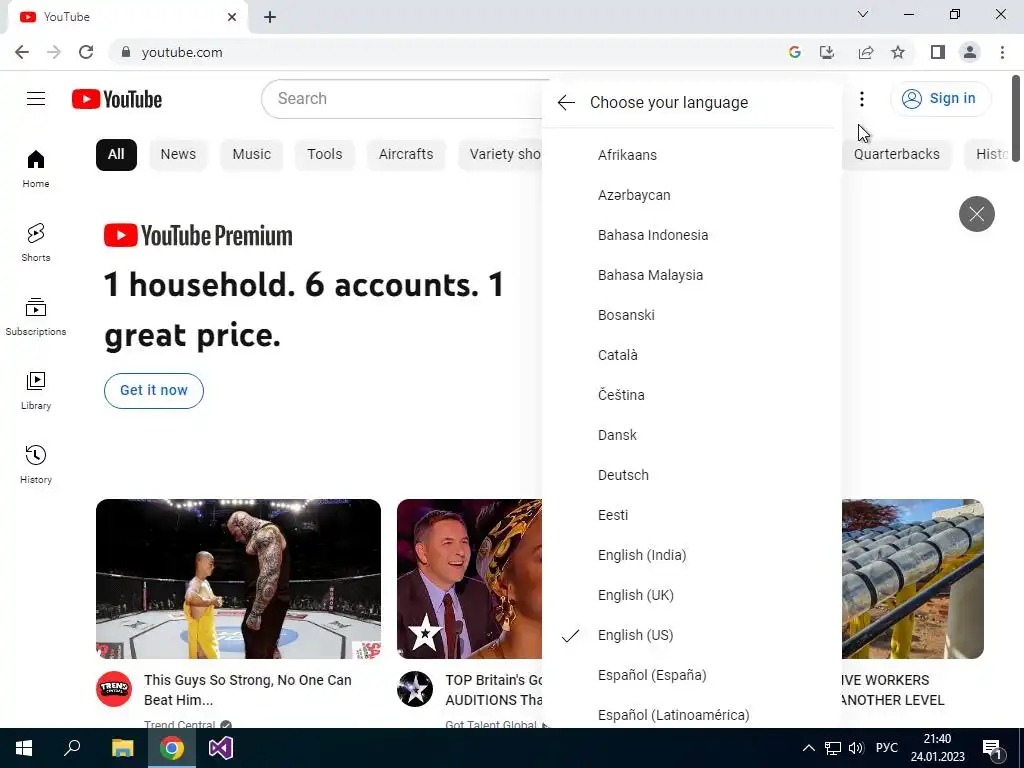The image size is (1024, 768).
Task: Choose English (India) language
Action: click(692, 555)
